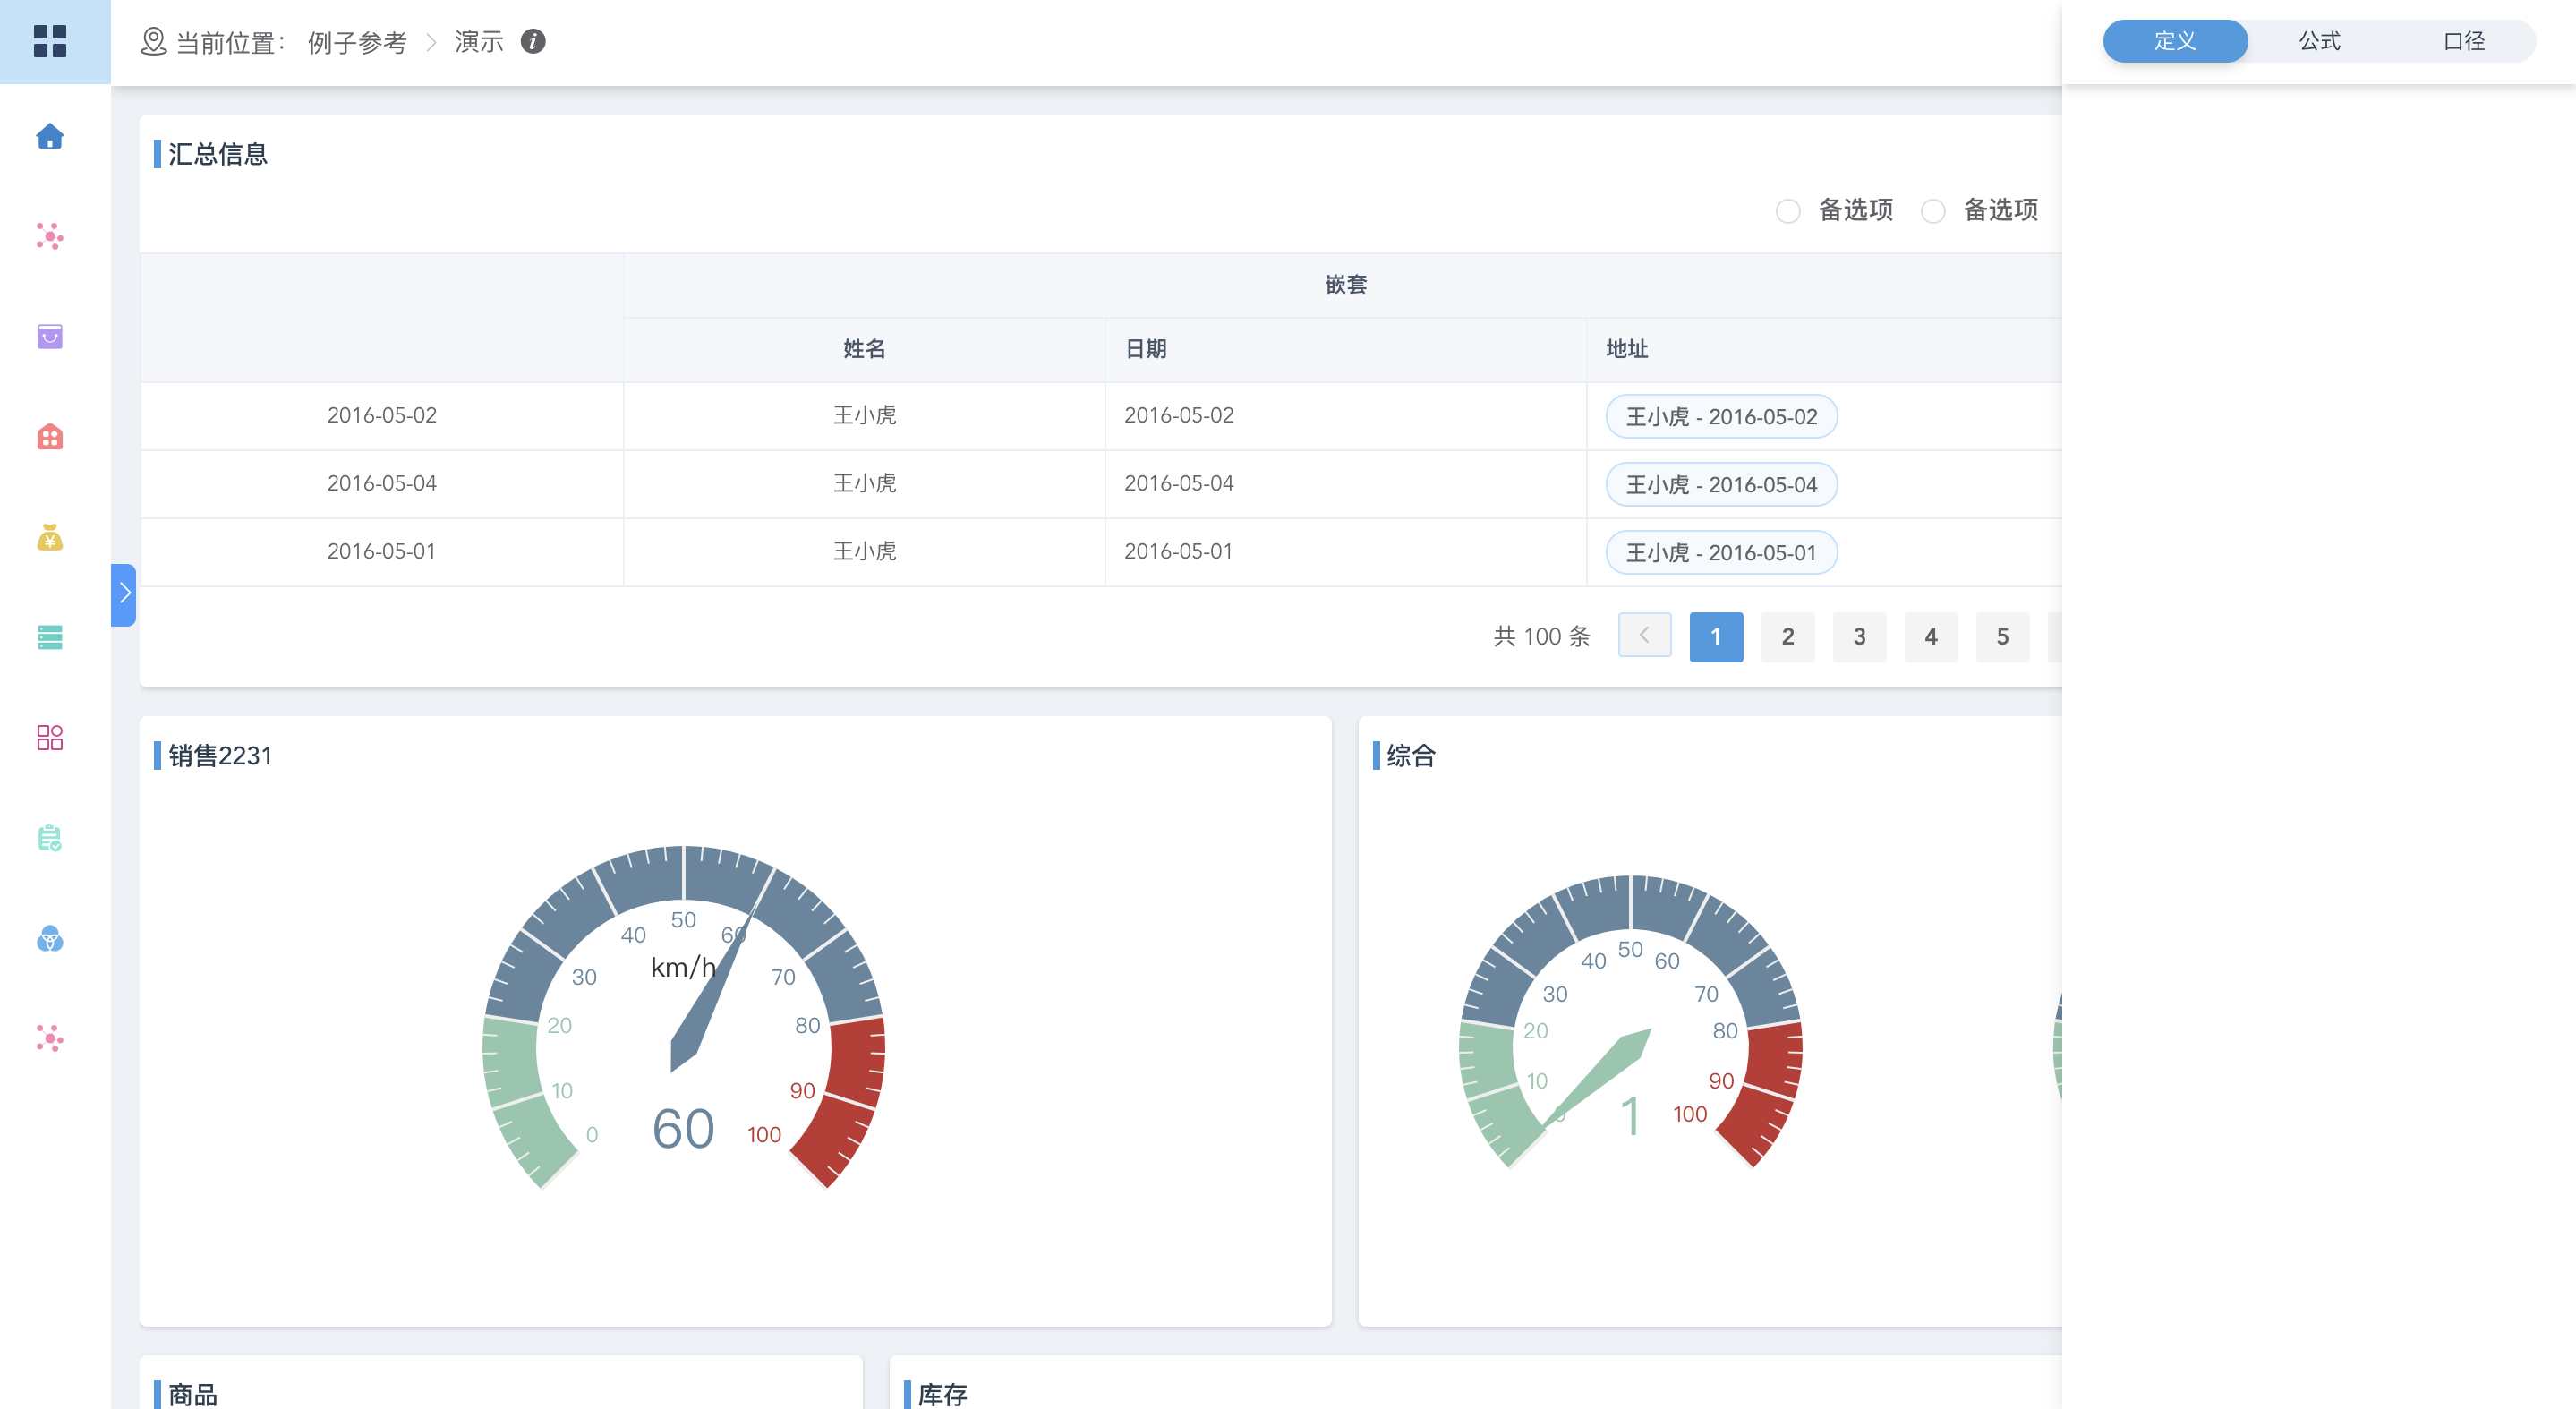Click the home icon in sidebar
Screen dimensions: 2576x1409
pos(50,136)
